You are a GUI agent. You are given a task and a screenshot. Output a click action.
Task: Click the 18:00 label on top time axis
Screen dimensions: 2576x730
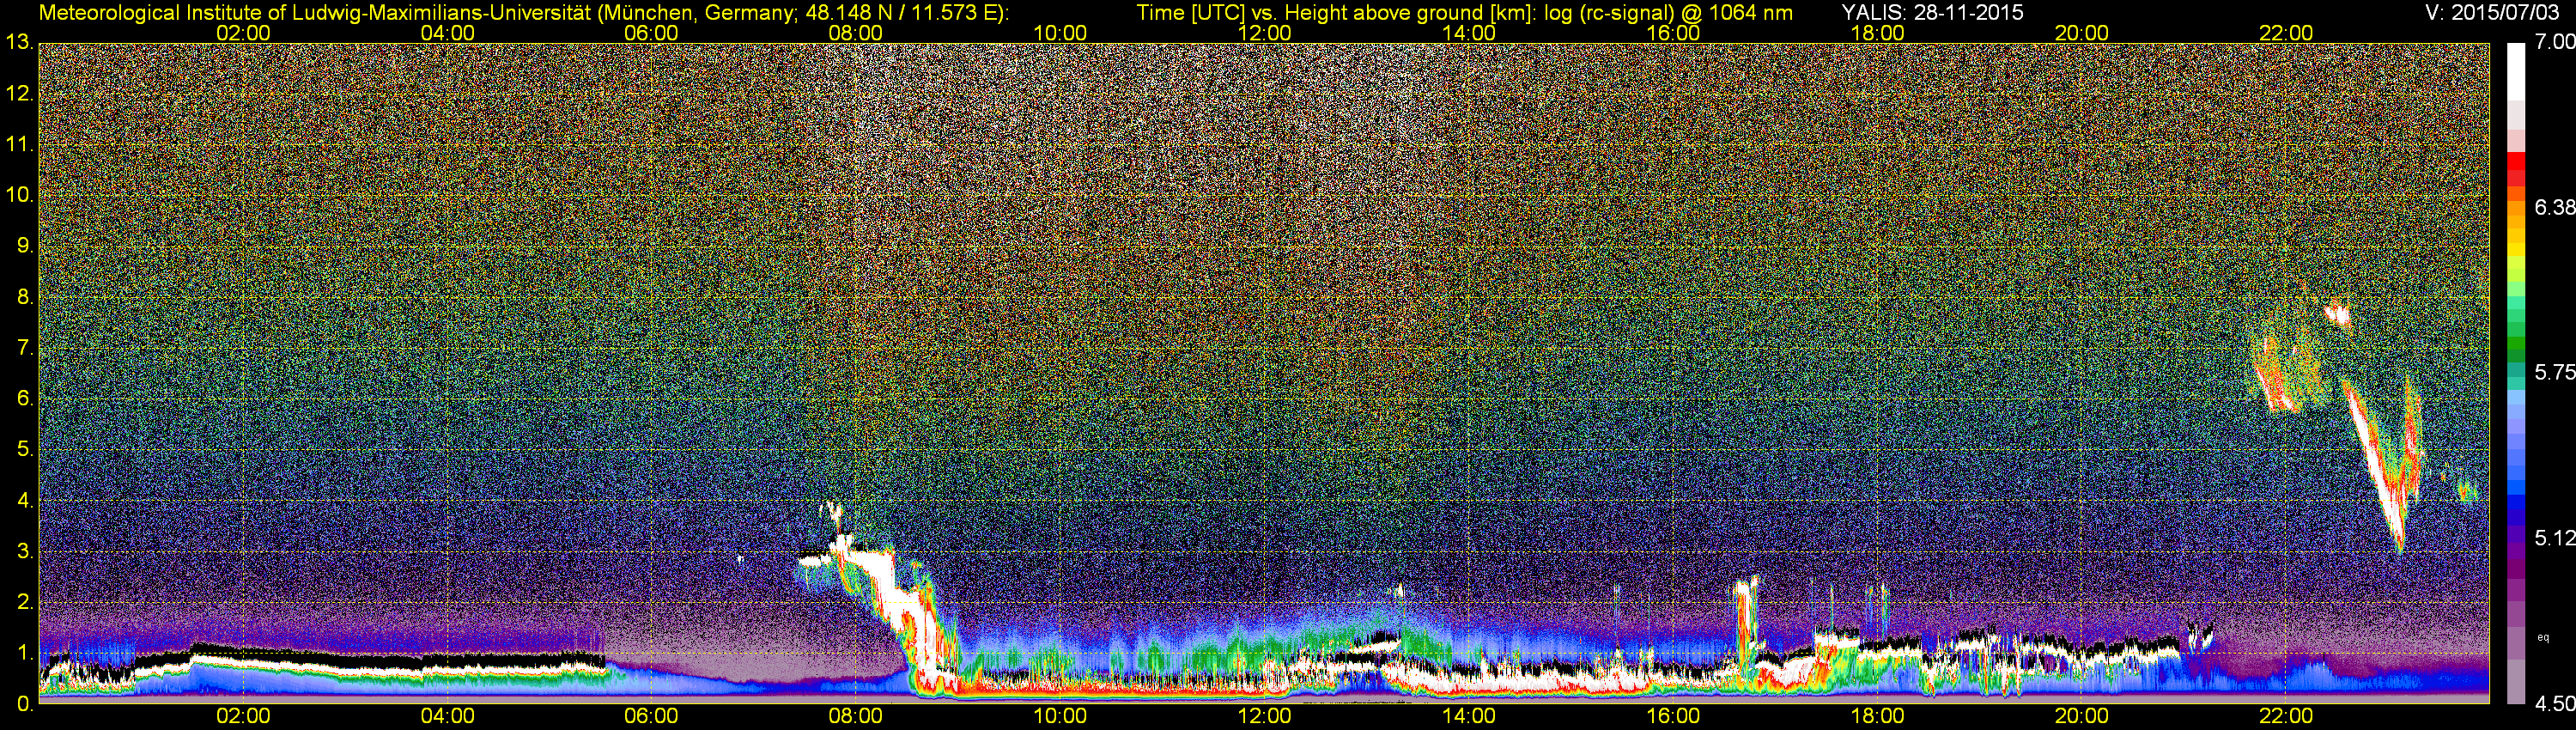point(1877,33)
